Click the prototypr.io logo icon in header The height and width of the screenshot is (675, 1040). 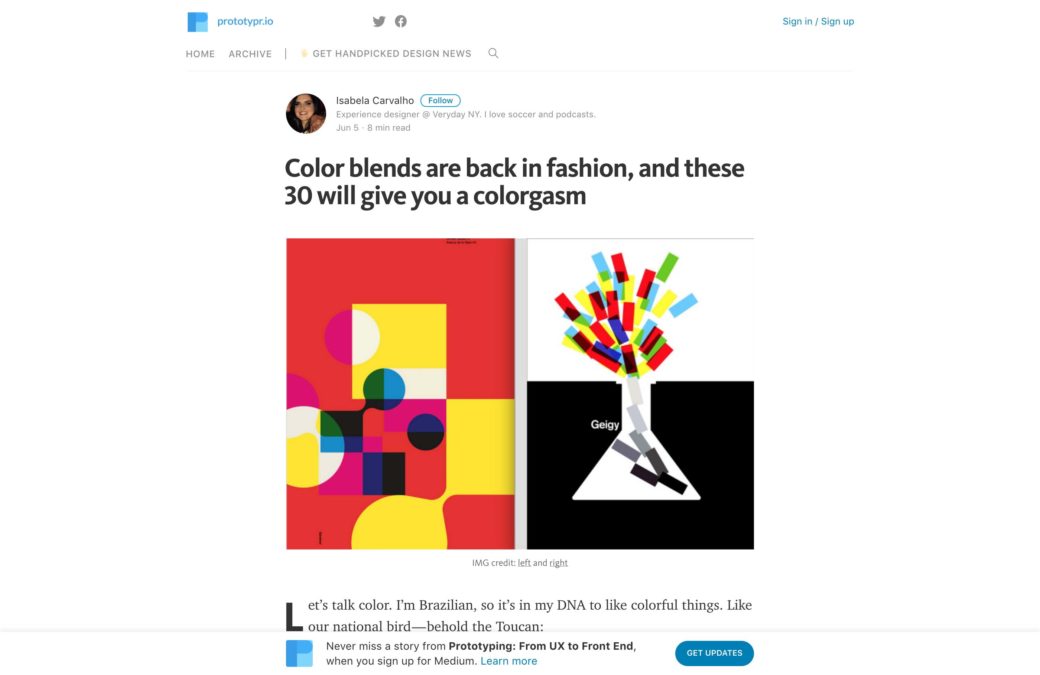197,22
